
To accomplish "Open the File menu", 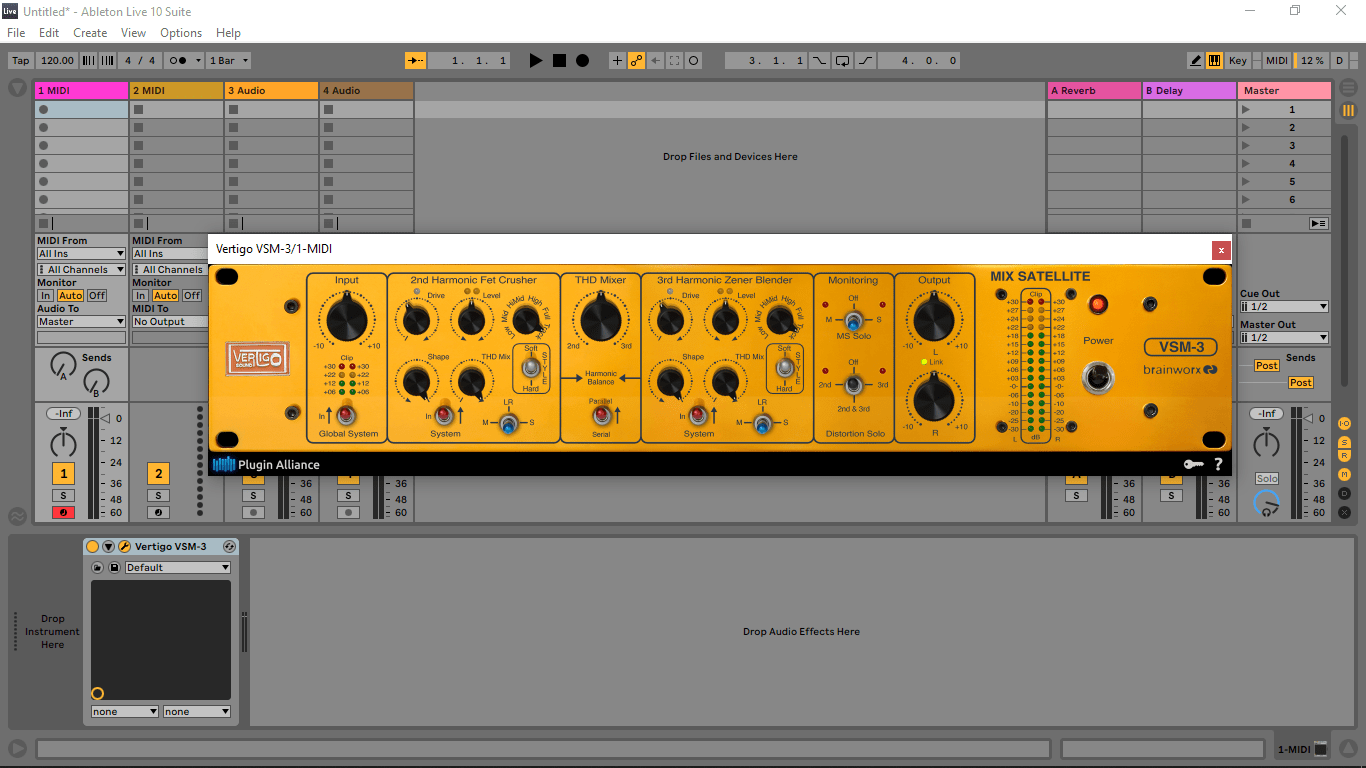I will [x=16, y=33].
